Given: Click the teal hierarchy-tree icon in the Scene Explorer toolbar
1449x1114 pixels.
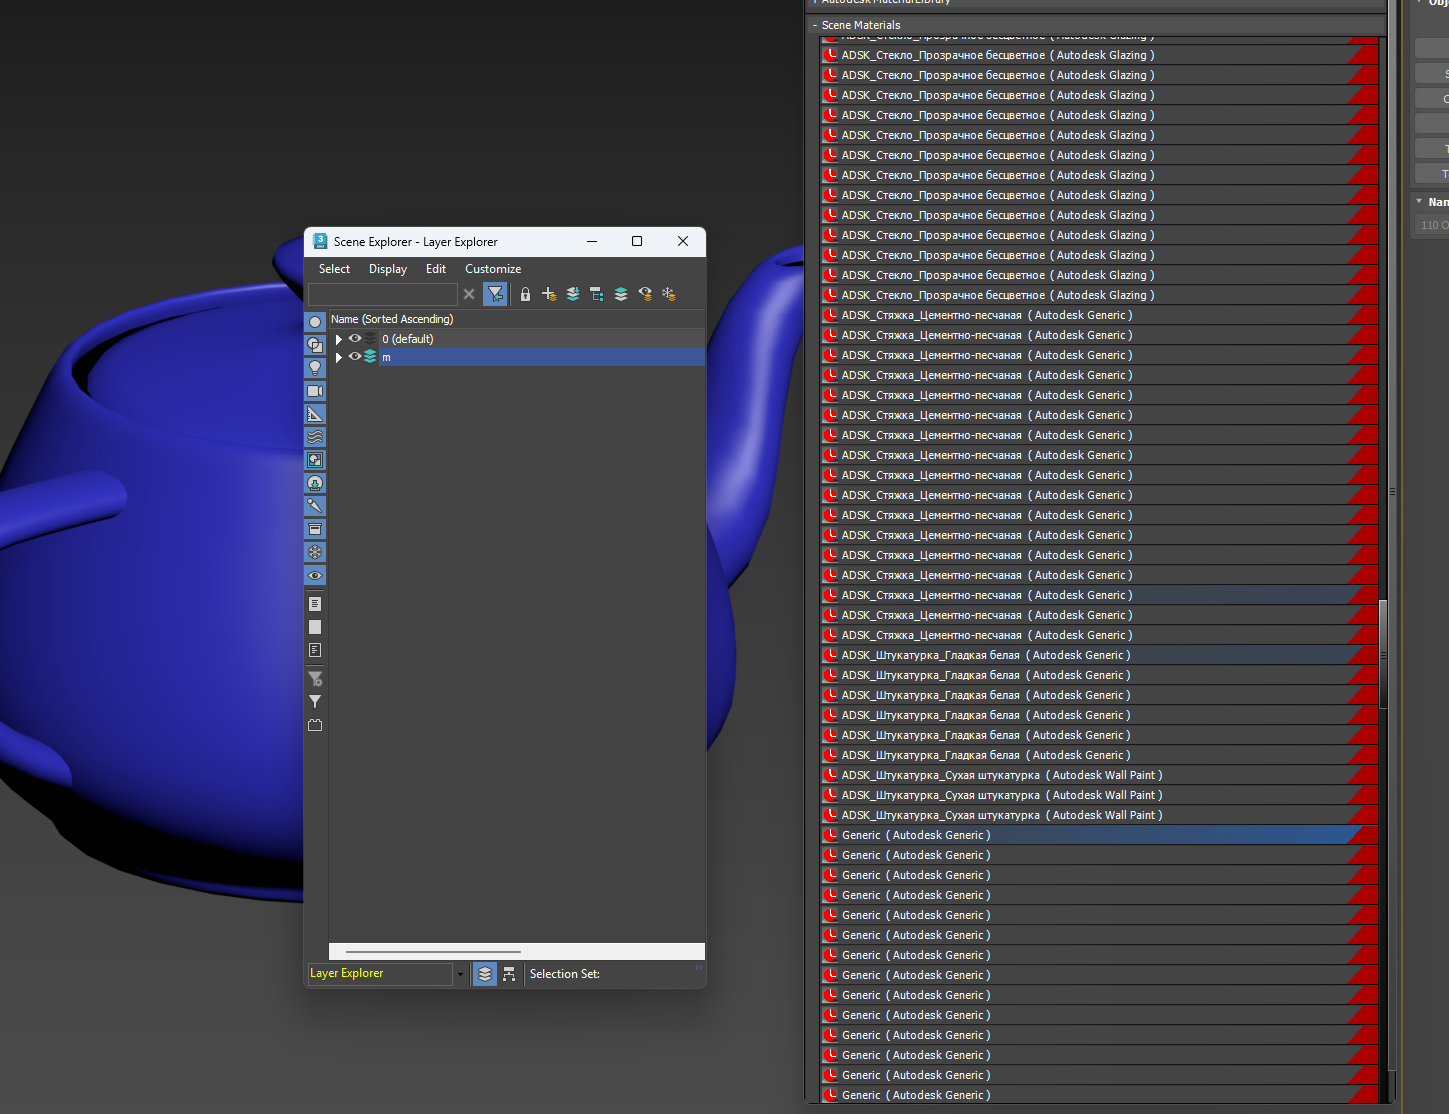Looking at the screenshot, I should (597, 294).
